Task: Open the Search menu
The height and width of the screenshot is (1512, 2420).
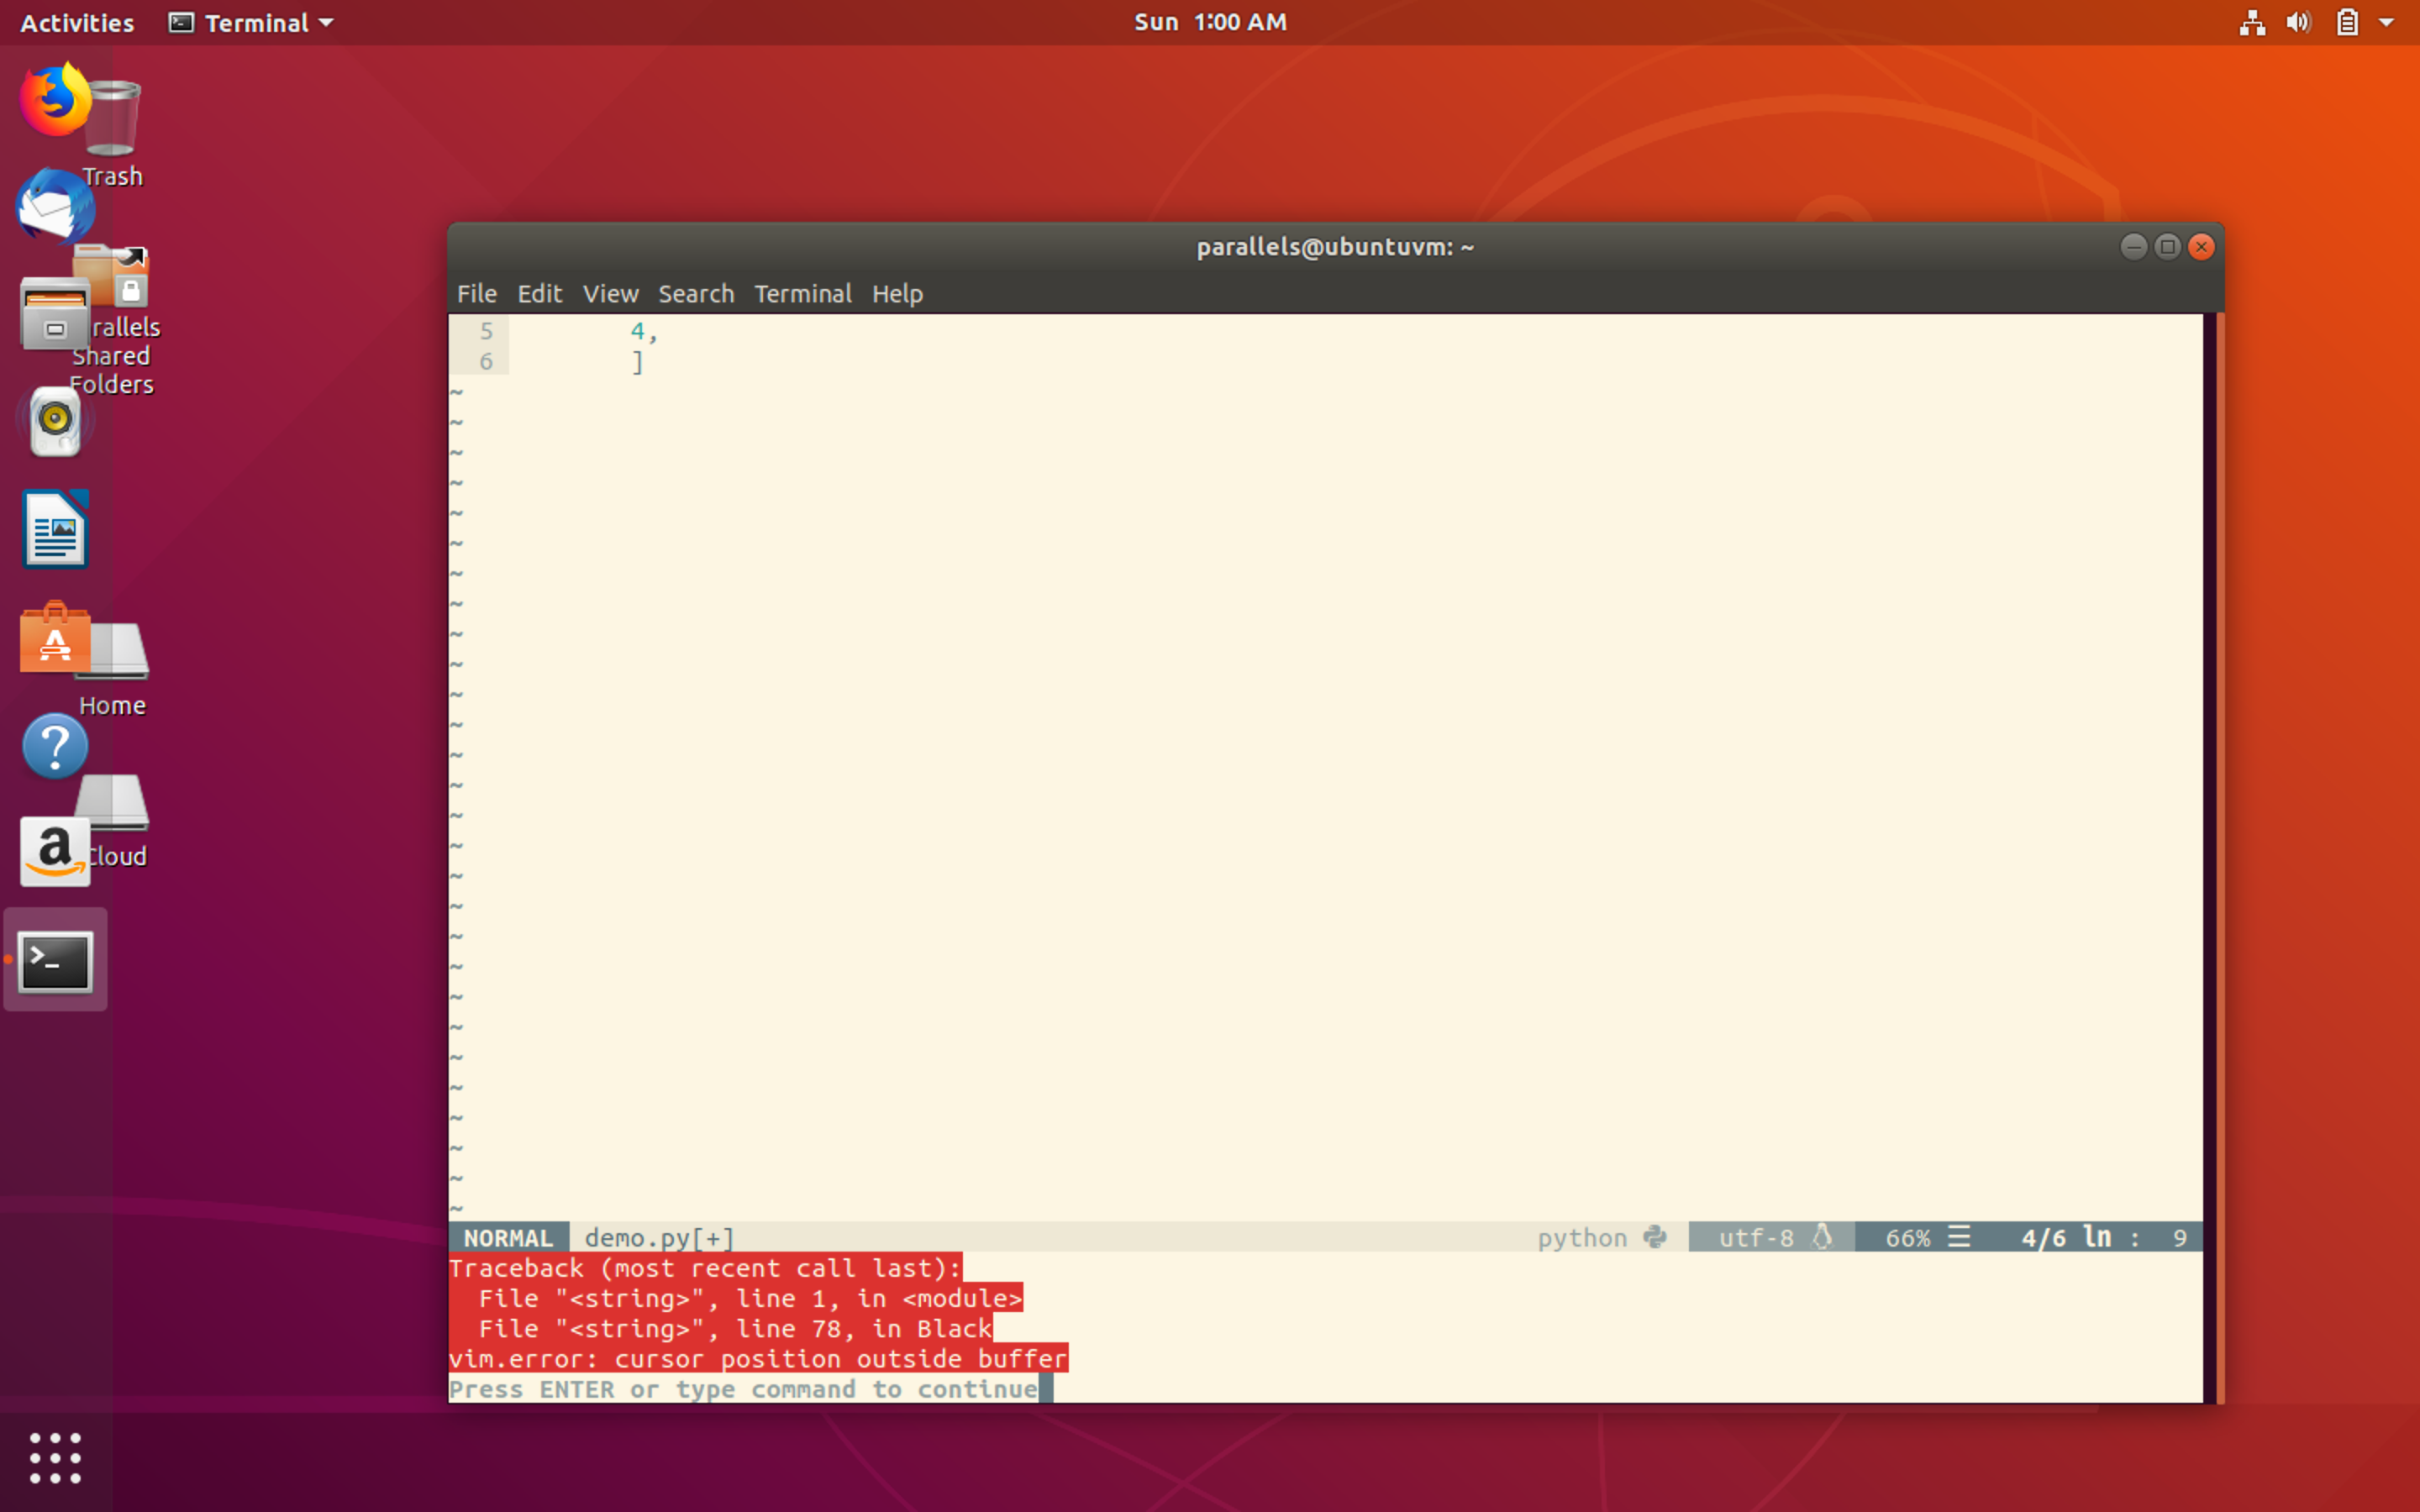Action: [696, 294]
